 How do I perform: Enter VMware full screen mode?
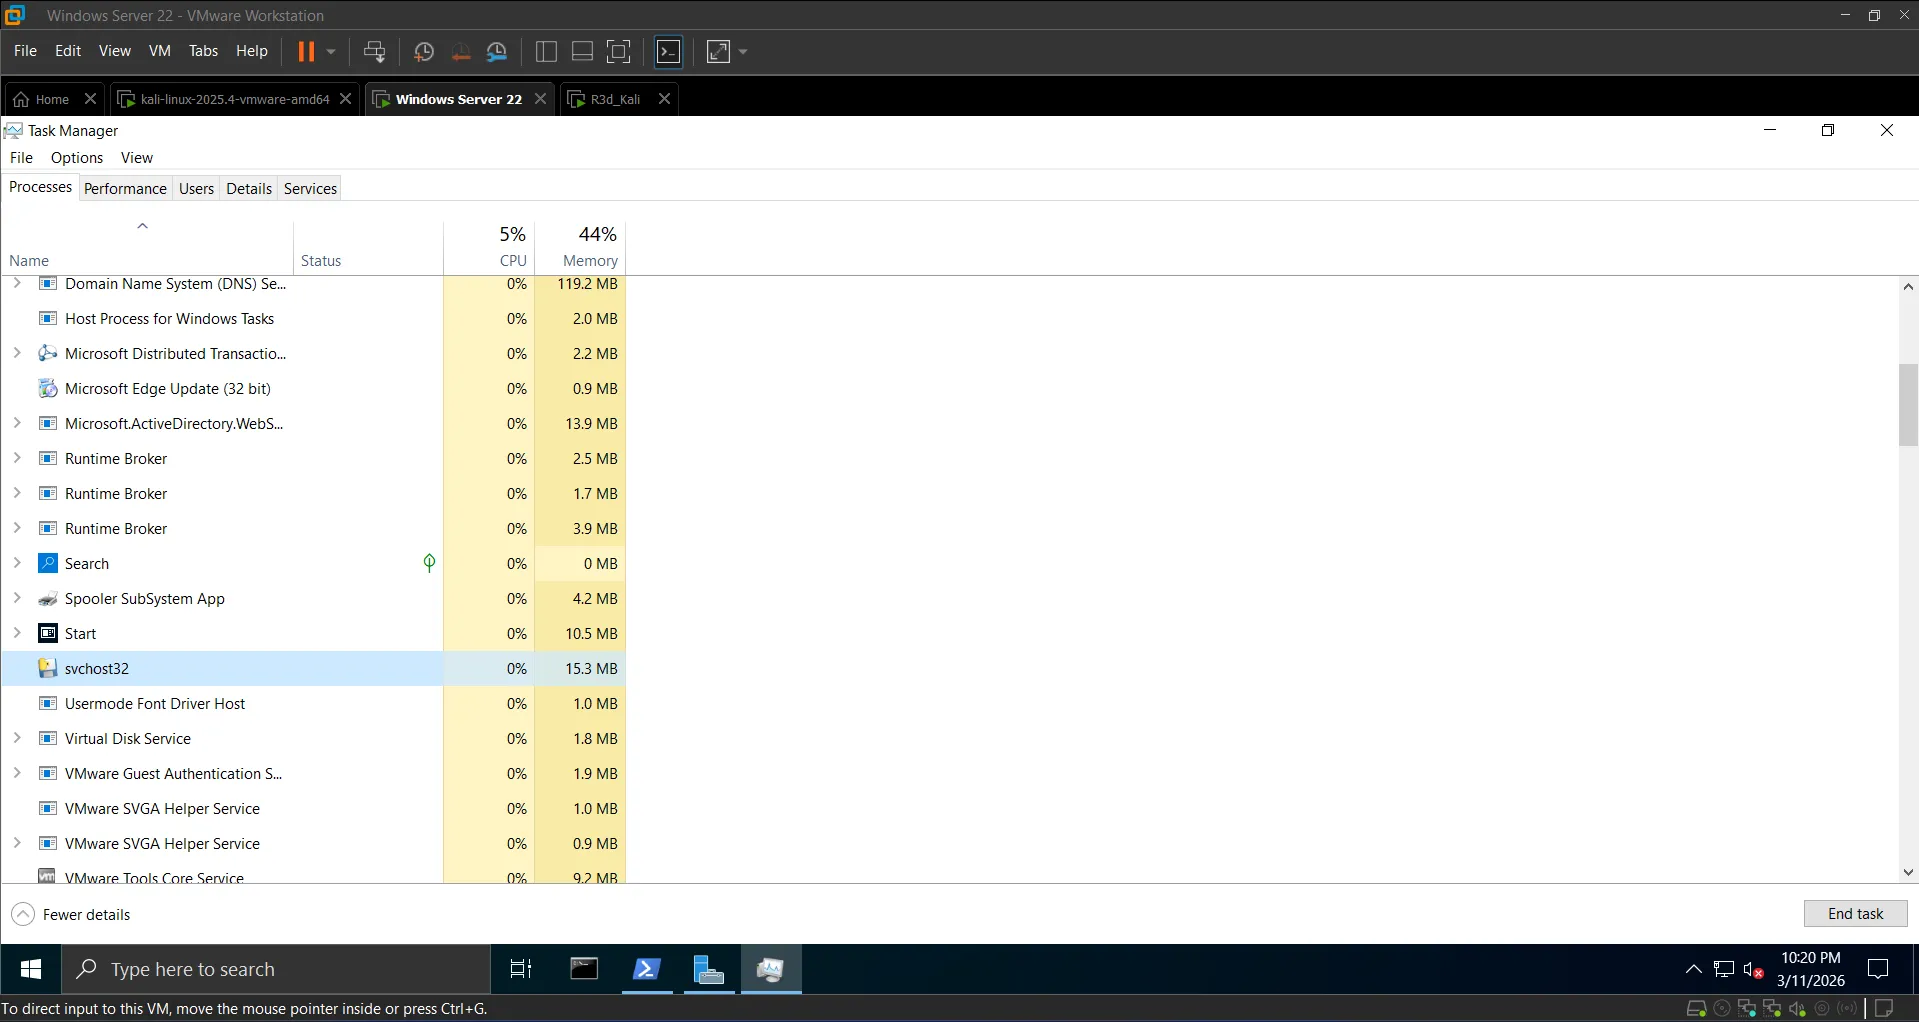[x=619, y=52]
